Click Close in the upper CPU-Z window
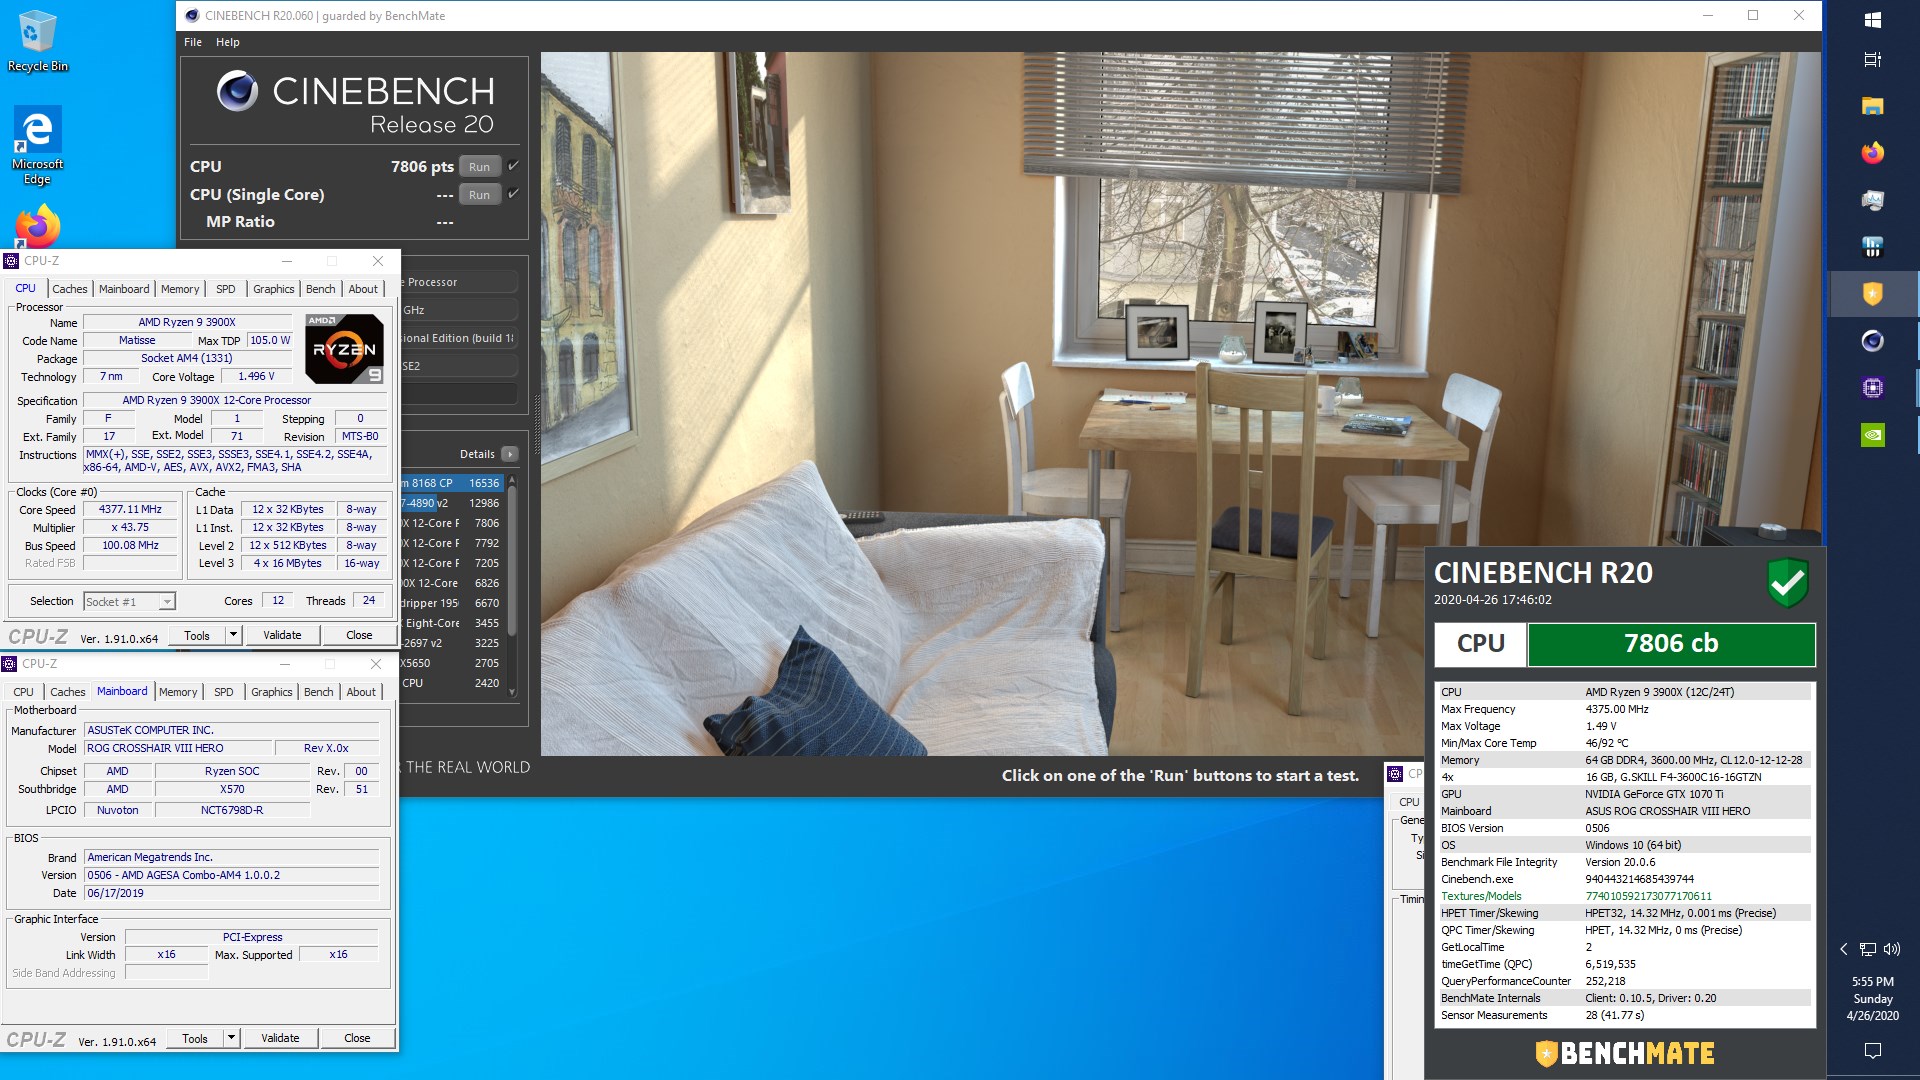Image resolution: width=1920 pixels, height=1080 pixels. (x=359, y=635)
